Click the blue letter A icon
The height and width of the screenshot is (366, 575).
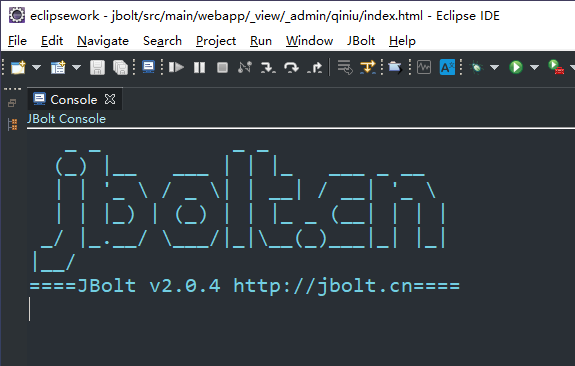point(447,67)
